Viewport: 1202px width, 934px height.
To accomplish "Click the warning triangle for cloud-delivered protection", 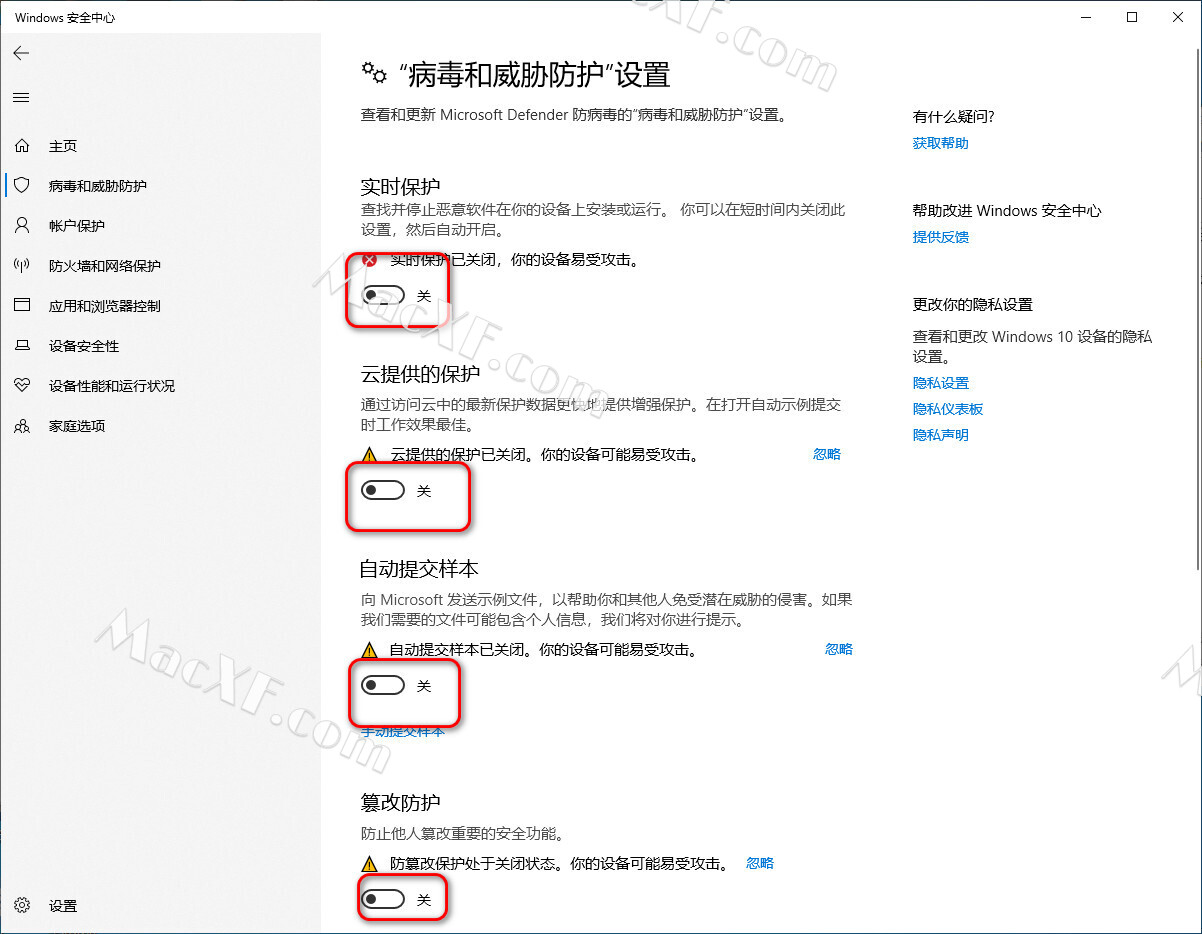I will point(370,455).
